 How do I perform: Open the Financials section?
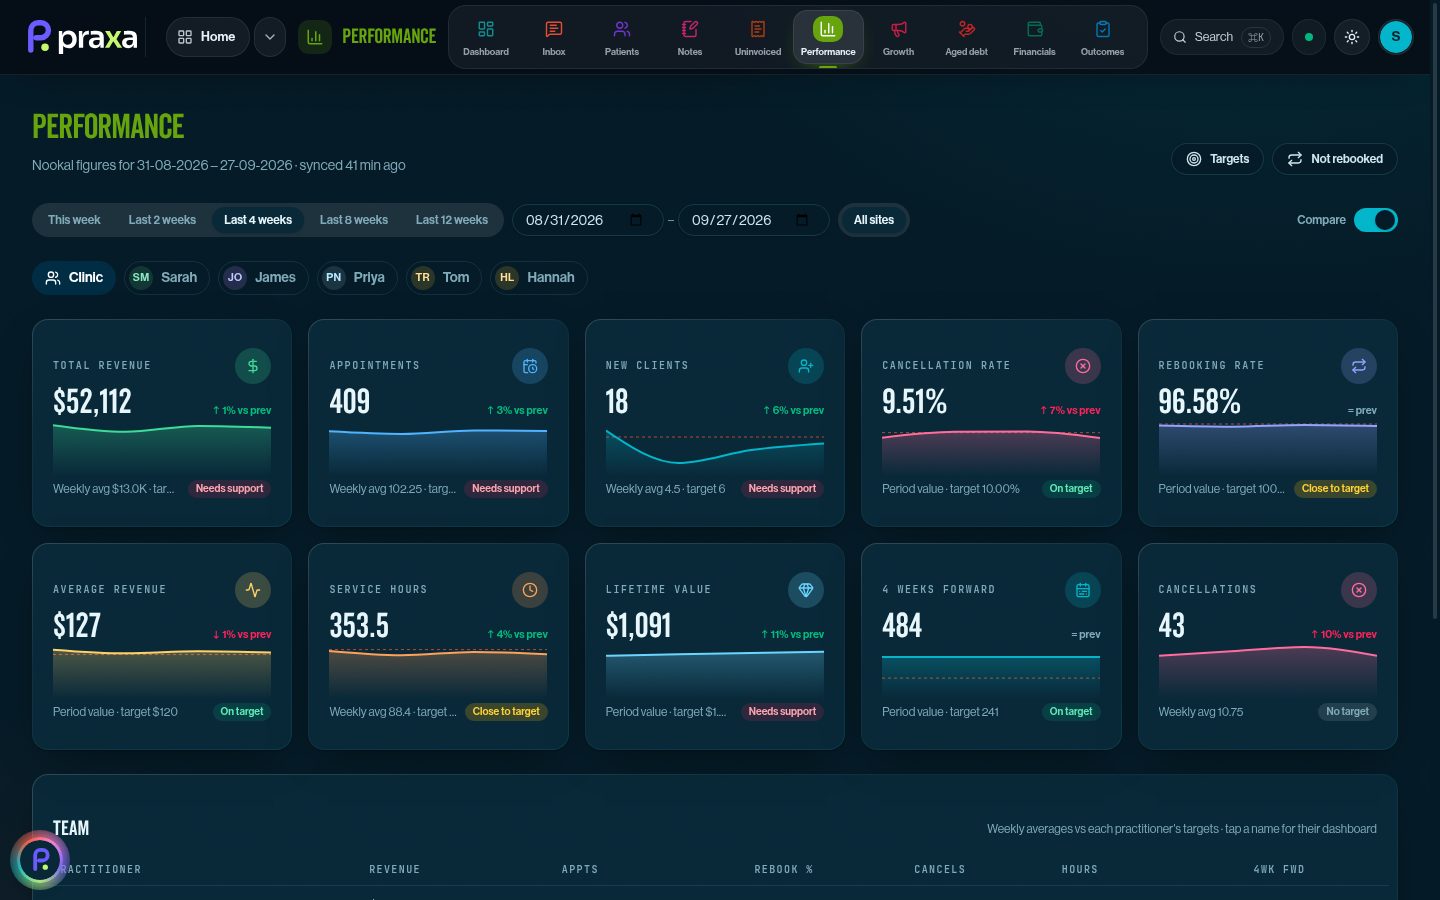pyautogui.click(x=1034, y=37)
